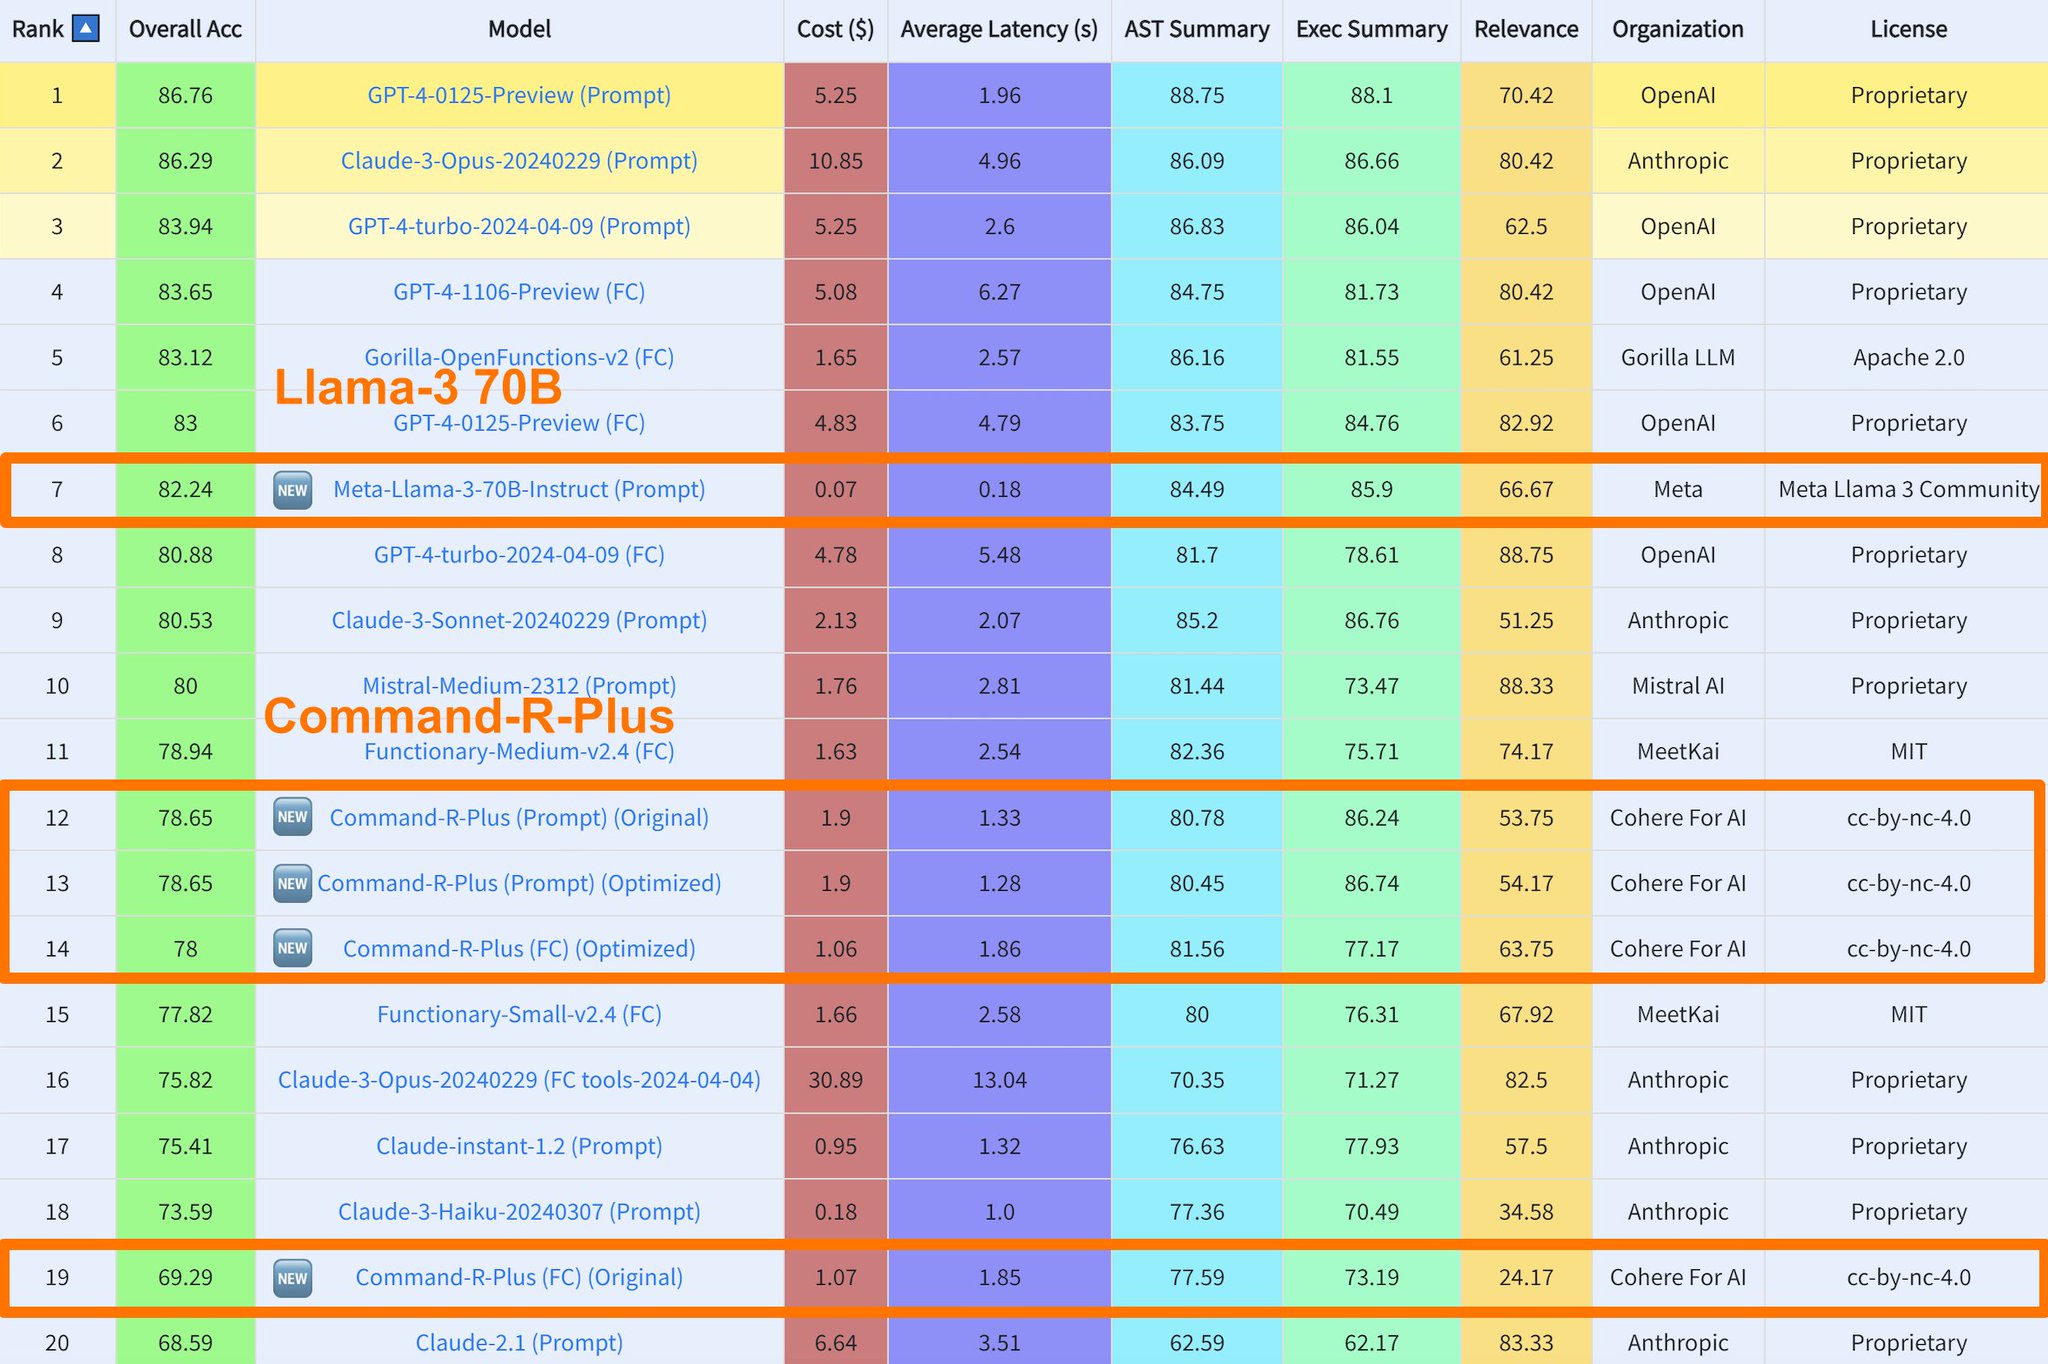2048x1364 pixels.
Task: Click NEW badge beside Command-R-Plus (FC) (Optimized)
Action: point(292,948)
